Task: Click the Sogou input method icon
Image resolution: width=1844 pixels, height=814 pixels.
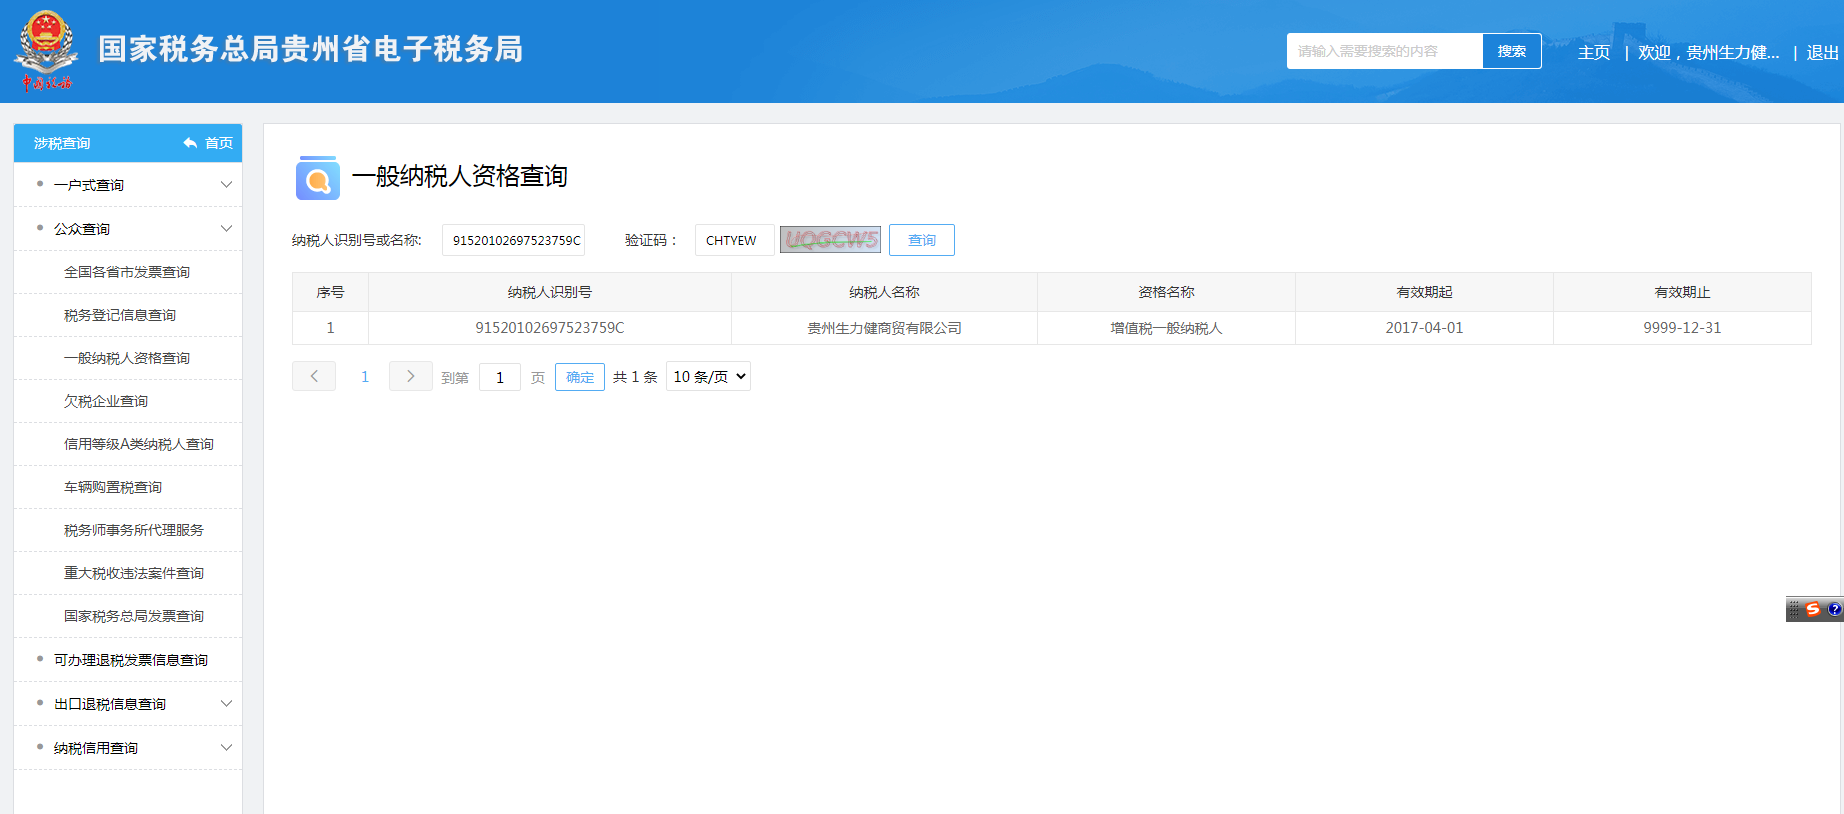Action: [1813, 609]
